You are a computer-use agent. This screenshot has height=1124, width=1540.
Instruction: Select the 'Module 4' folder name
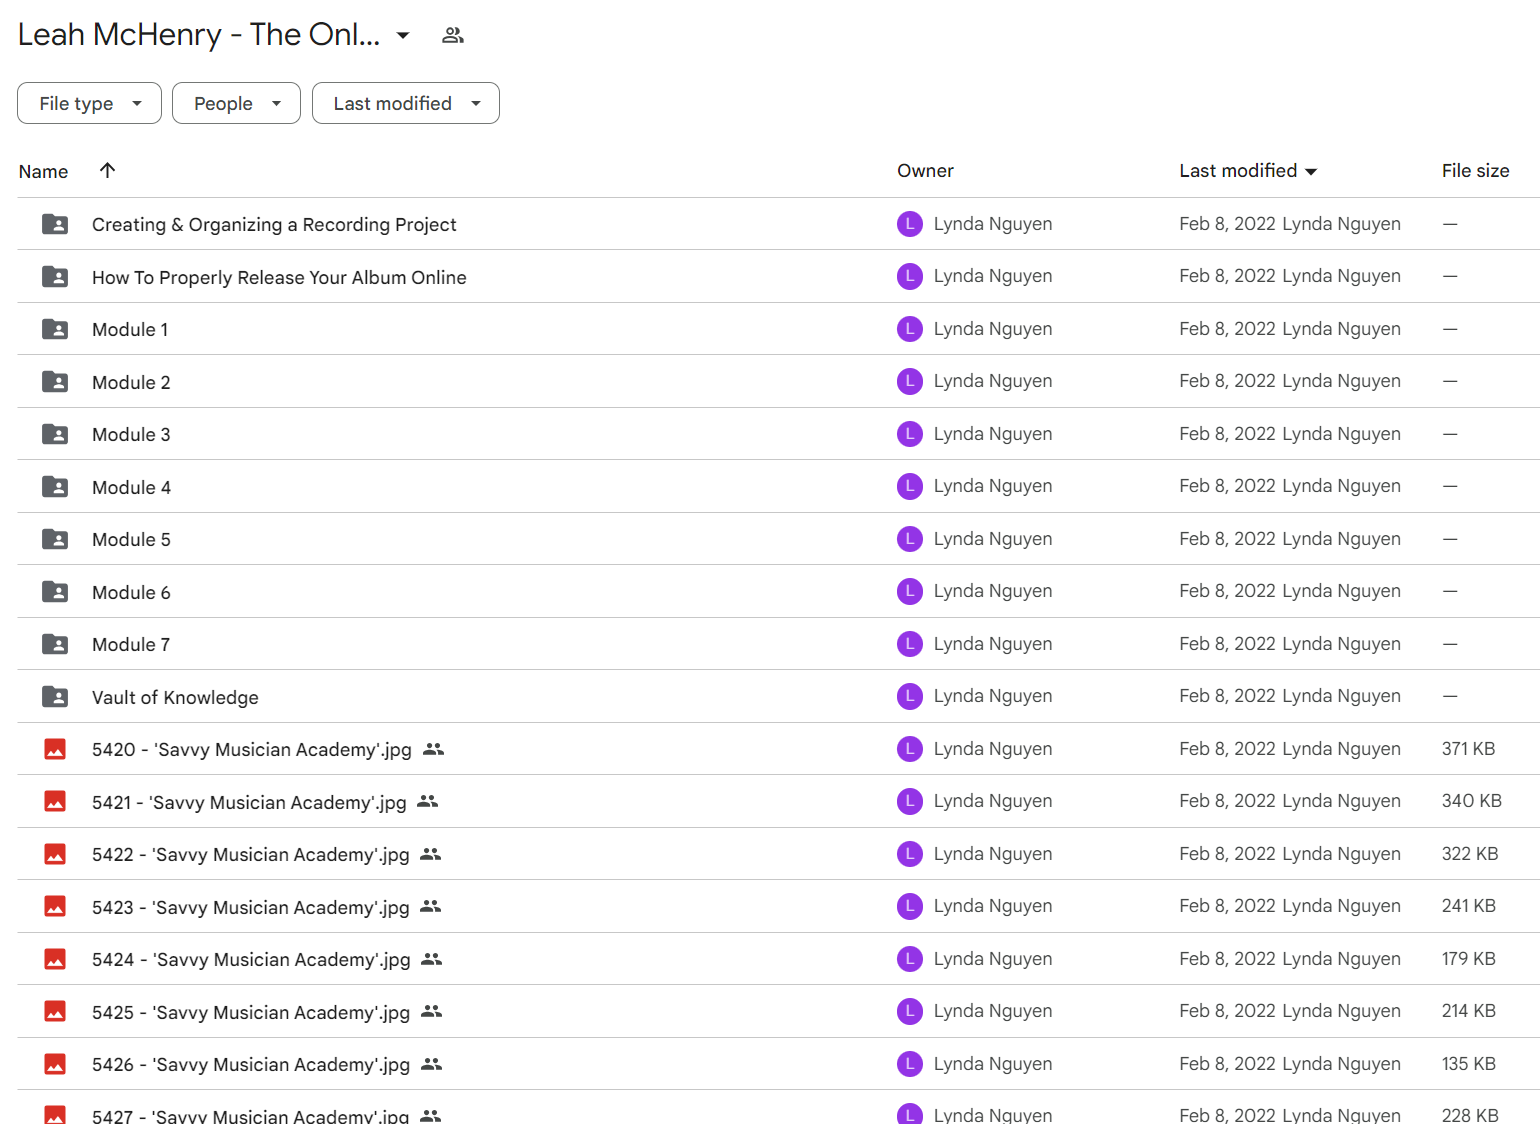(131, 487)
